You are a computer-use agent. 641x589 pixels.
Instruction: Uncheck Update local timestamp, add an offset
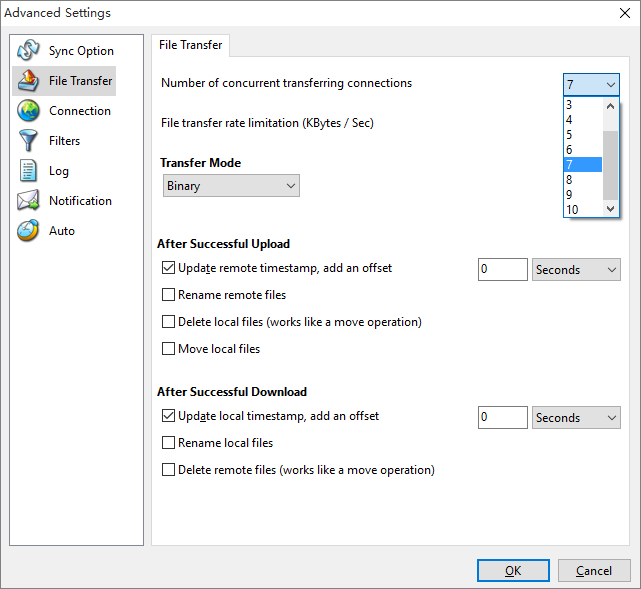[x=168, y=416]
